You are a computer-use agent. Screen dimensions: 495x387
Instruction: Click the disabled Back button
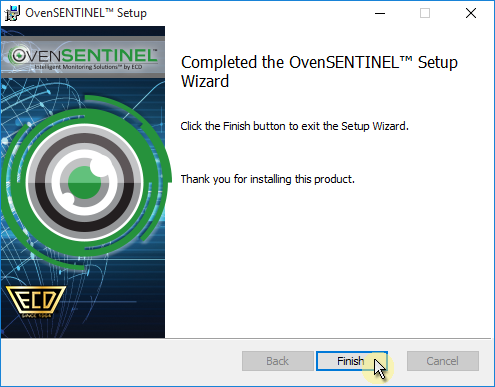point(278,361)
